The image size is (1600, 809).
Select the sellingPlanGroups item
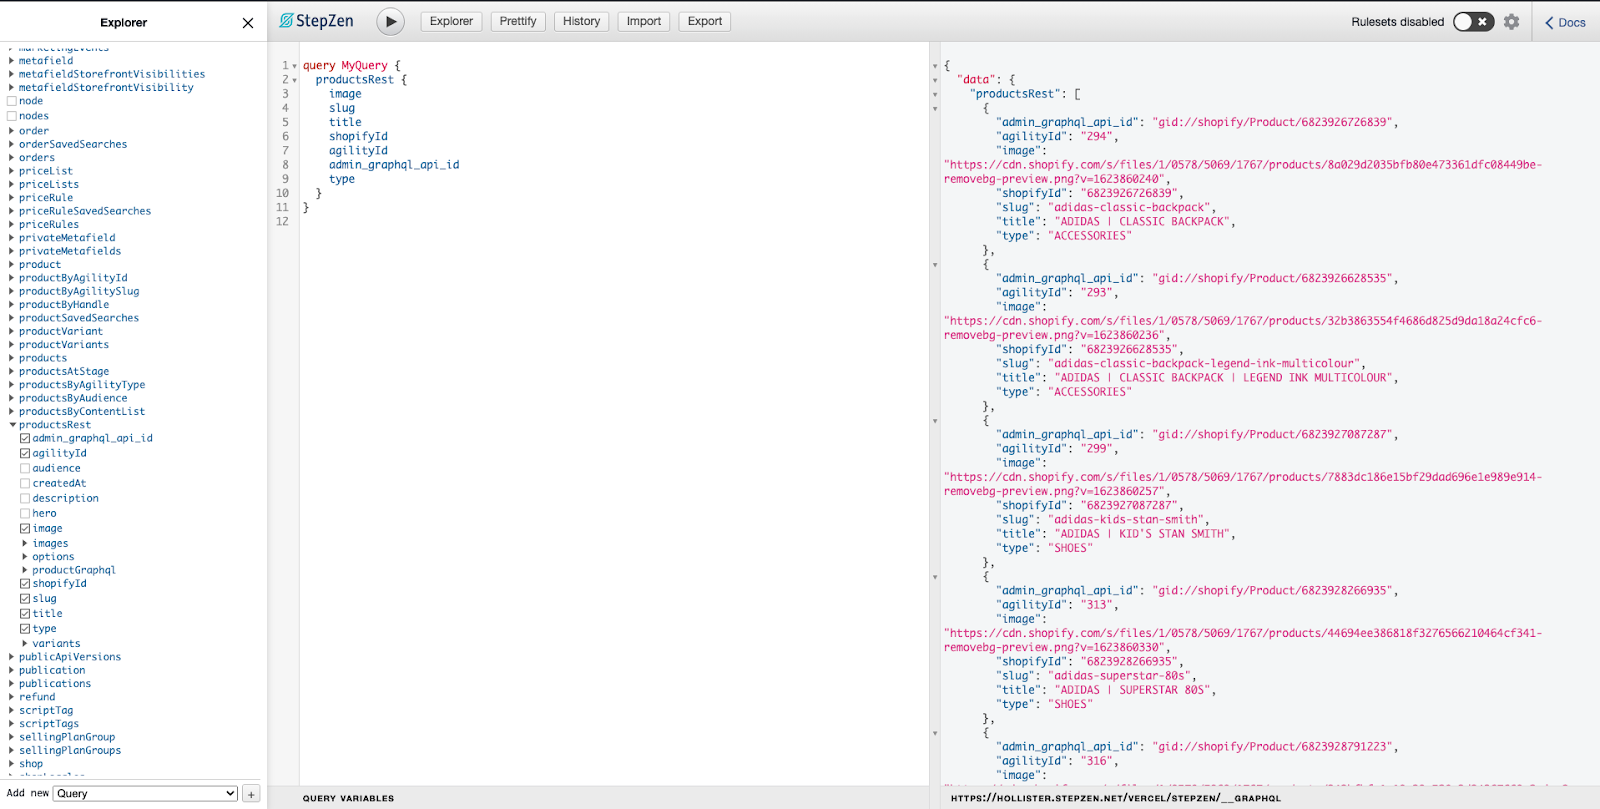tap(70, 751)
